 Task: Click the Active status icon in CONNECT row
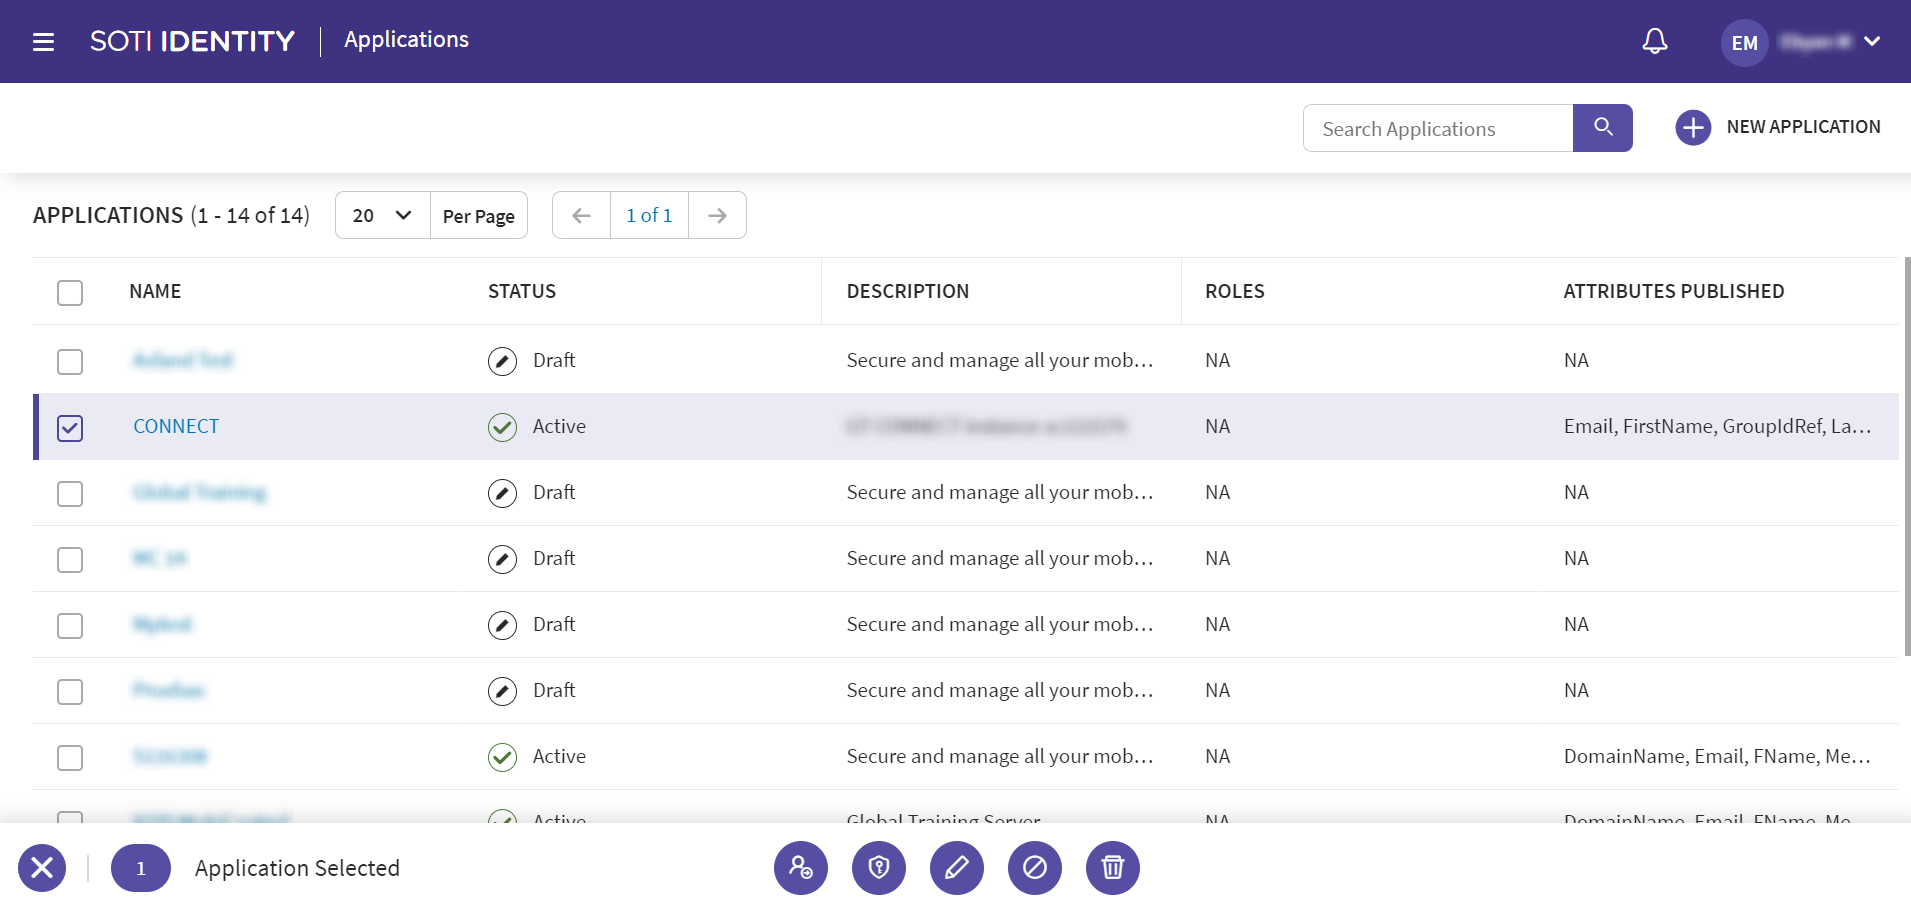point(502,427)
